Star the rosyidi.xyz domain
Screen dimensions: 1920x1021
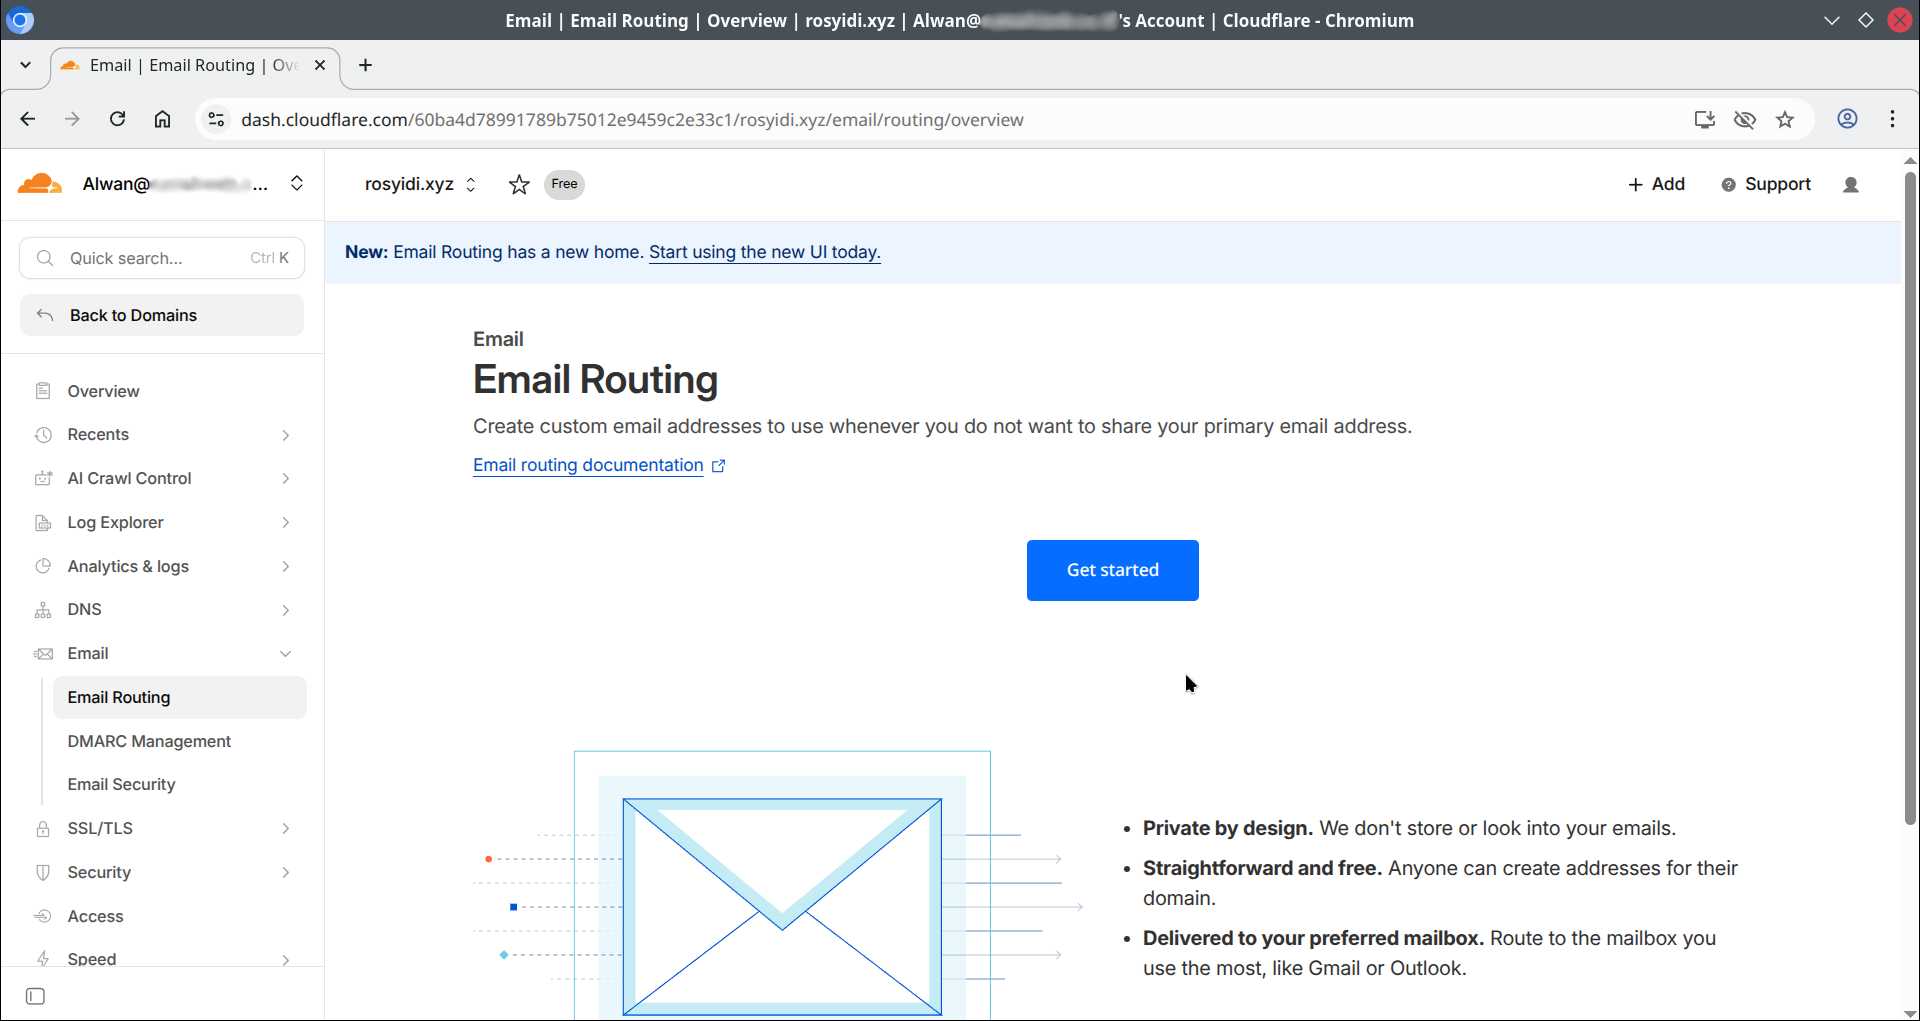coord(518,185)
